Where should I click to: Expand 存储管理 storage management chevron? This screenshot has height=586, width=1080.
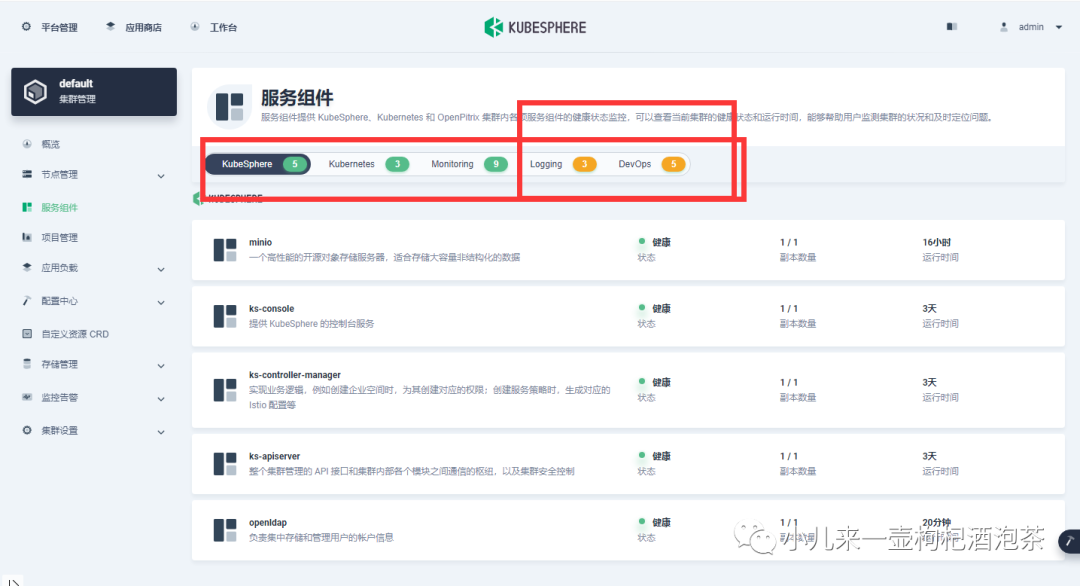tap(160, 366)
